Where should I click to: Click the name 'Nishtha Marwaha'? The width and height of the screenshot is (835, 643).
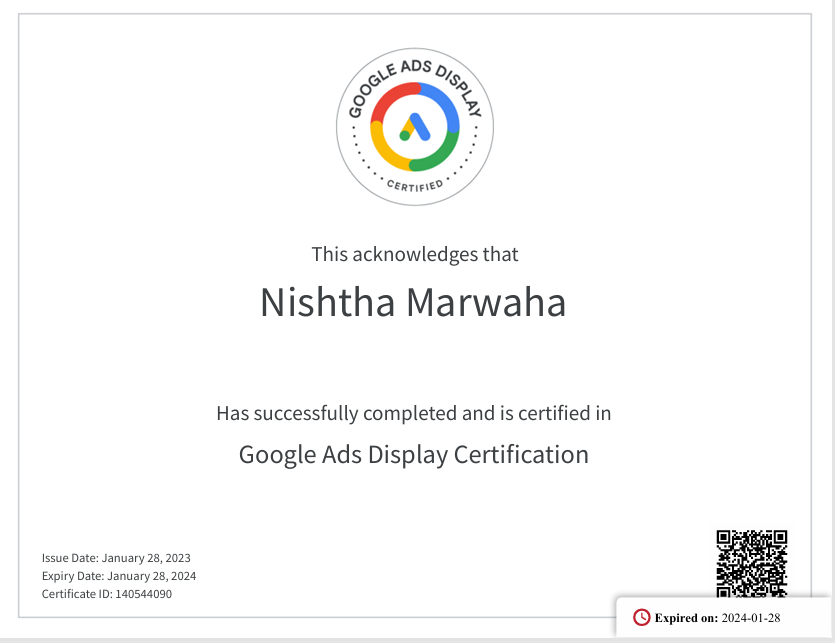point(413,303)
